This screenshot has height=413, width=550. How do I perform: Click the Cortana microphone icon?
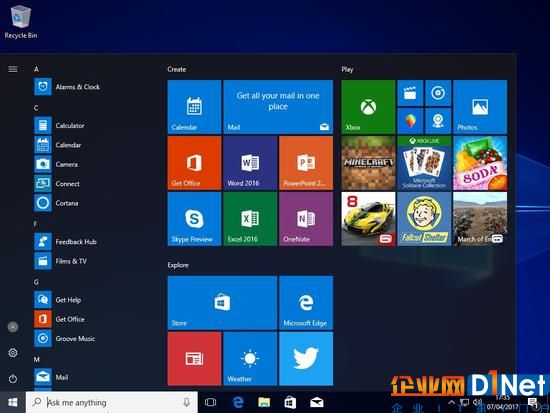187,402
